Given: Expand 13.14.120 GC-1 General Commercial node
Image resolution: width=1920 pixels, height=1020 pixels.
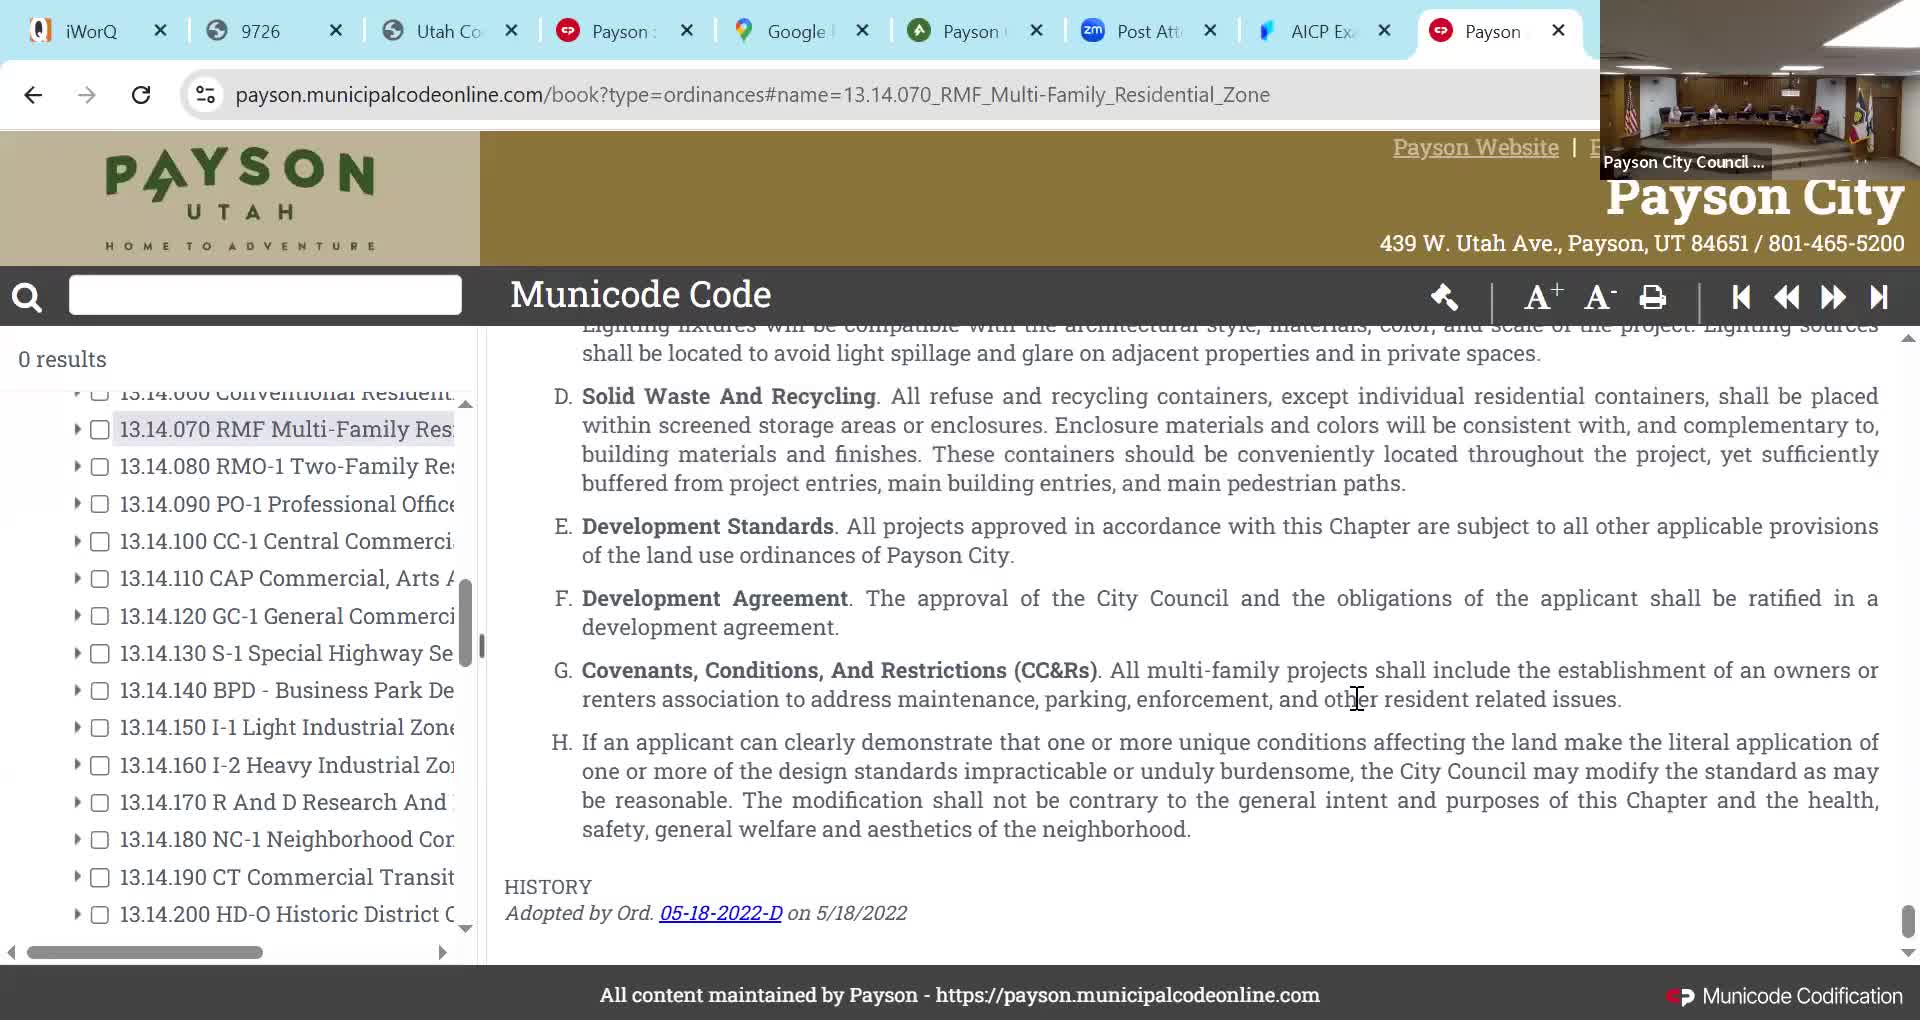Looking at the screenshot, I should click(x=77, y=616).
